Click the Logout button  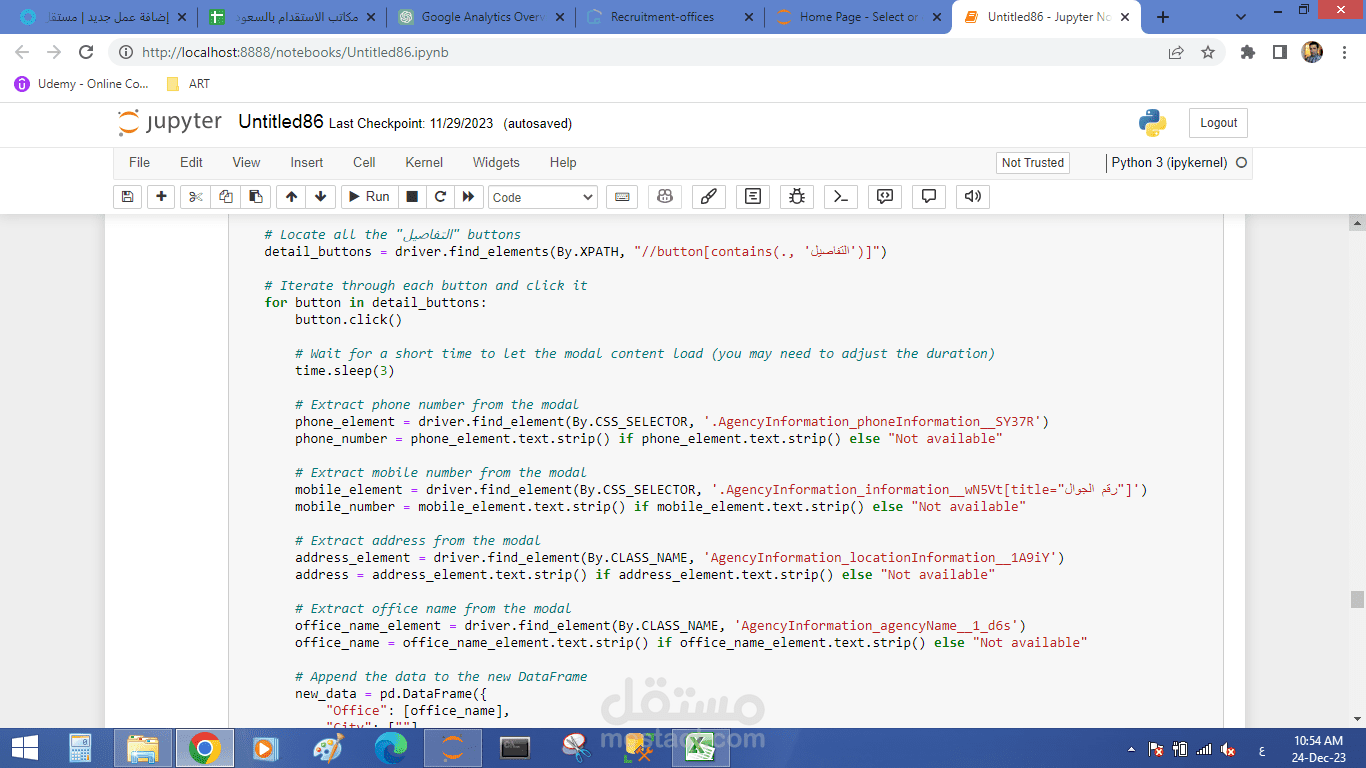(1218, 123)
